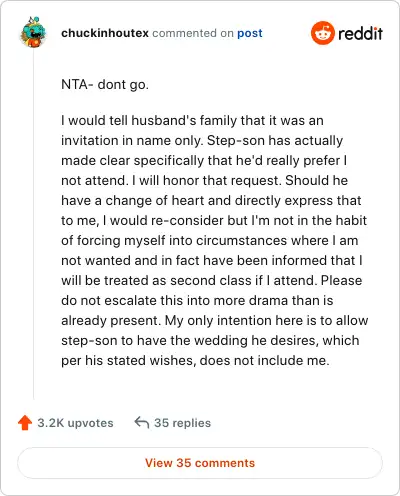Click the 'NTA- dont go.' line
Screen dimensions: 400x496
(x=105, y=84)
